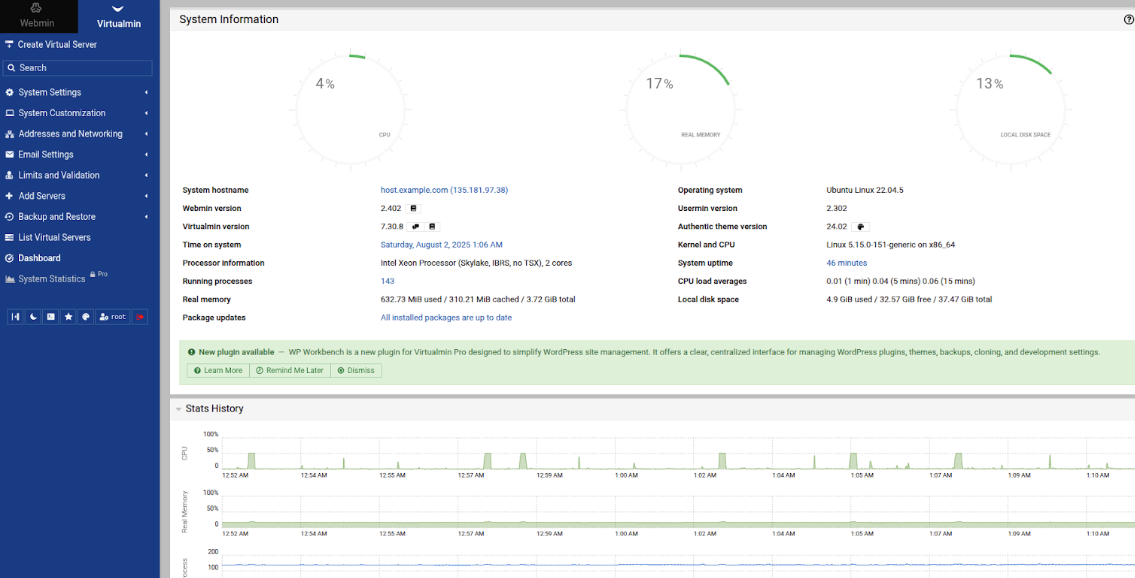The height and width of the screenshot is (578, 1135).
Task: Collapse the Stats History panel arrow
Action: pyautogui.click(x=178, y=409)
